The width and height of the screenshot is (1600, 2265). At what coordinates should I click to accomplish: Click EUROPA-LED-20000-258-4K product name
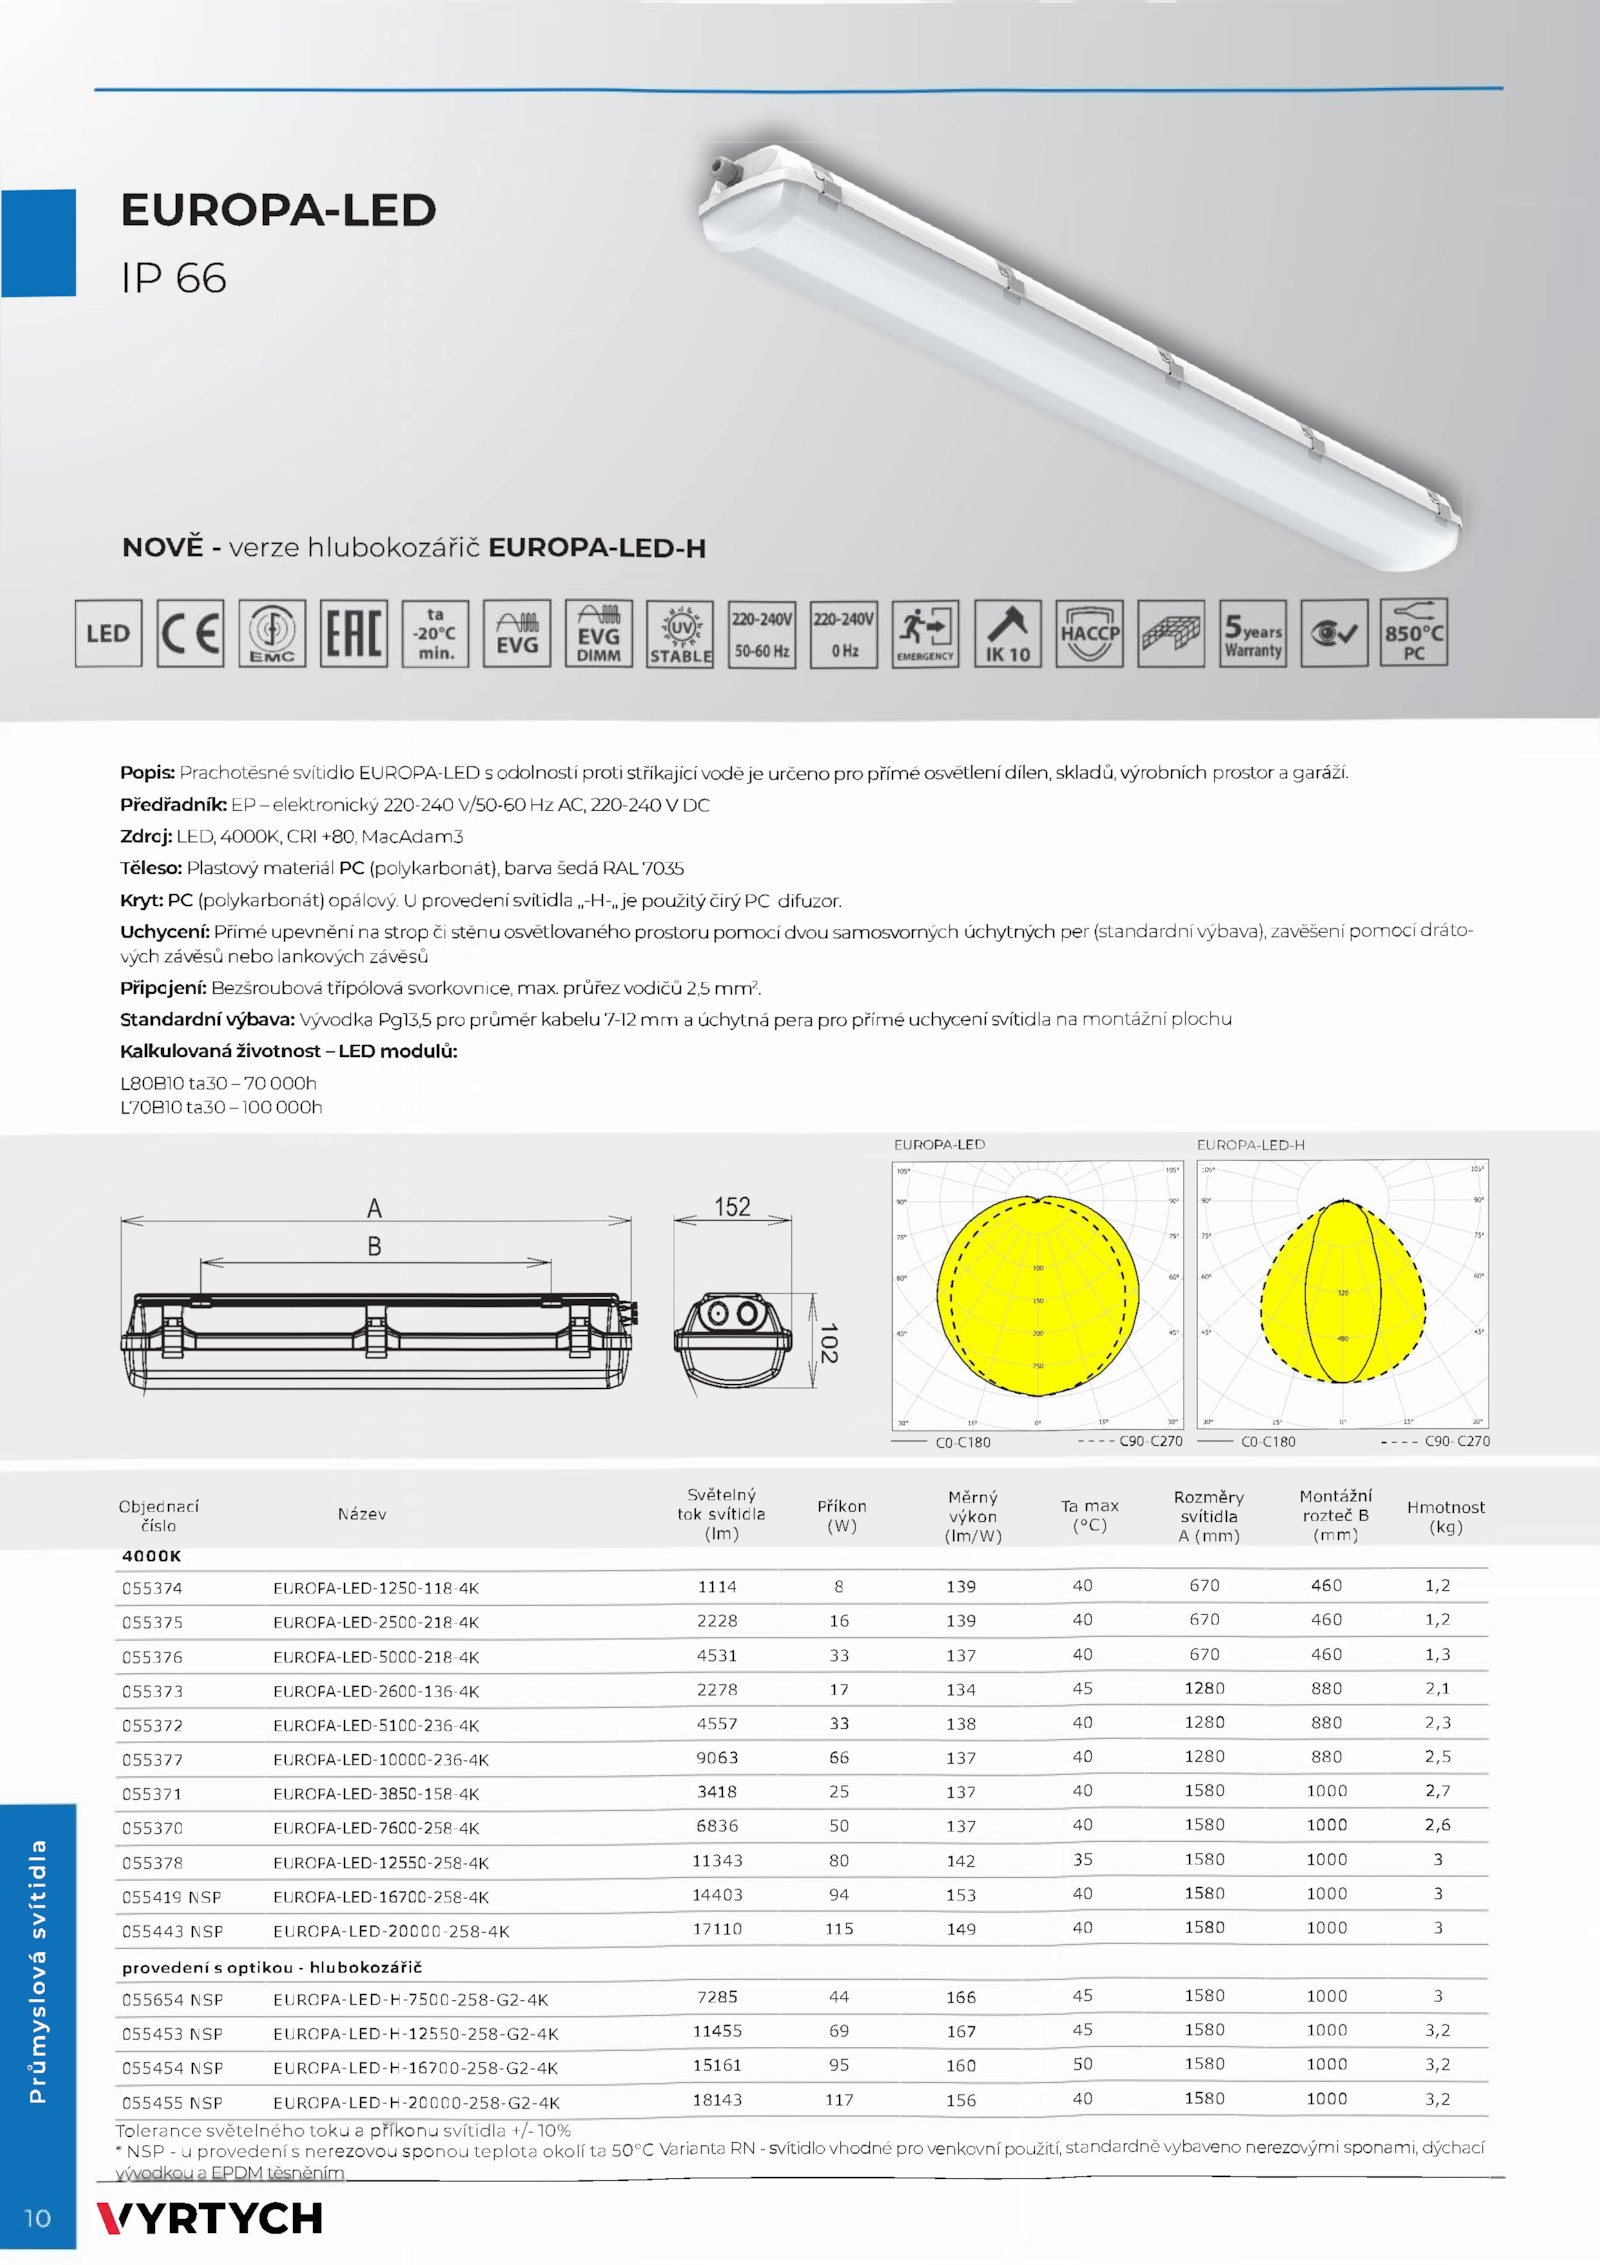coord(391,1931)
